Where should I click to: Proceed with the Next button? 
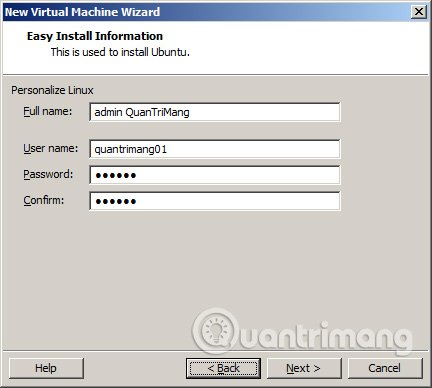(x=304, y=368)
